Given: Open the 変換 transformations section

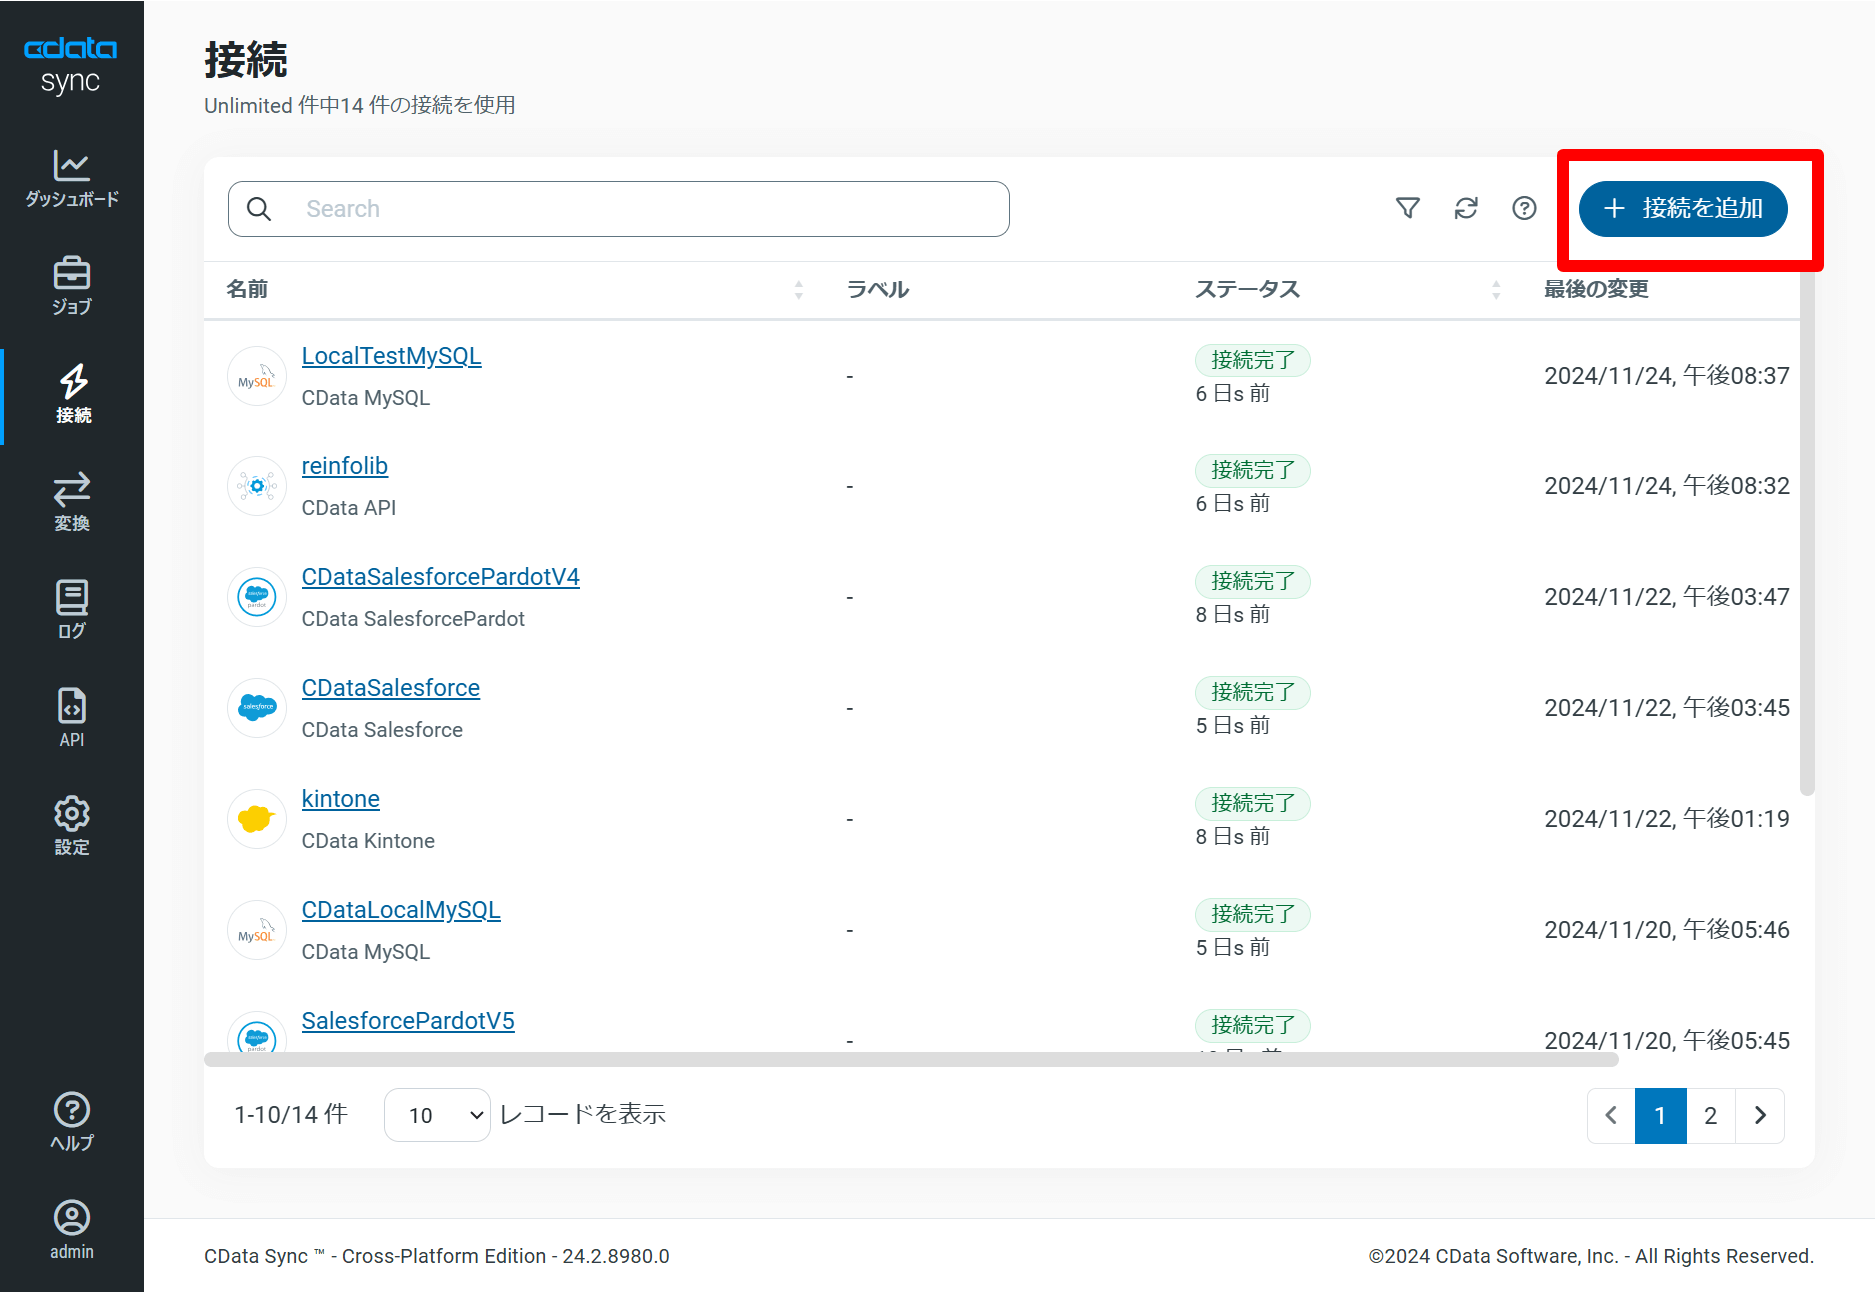Looking at the screenshot, I should click(72, 502).
